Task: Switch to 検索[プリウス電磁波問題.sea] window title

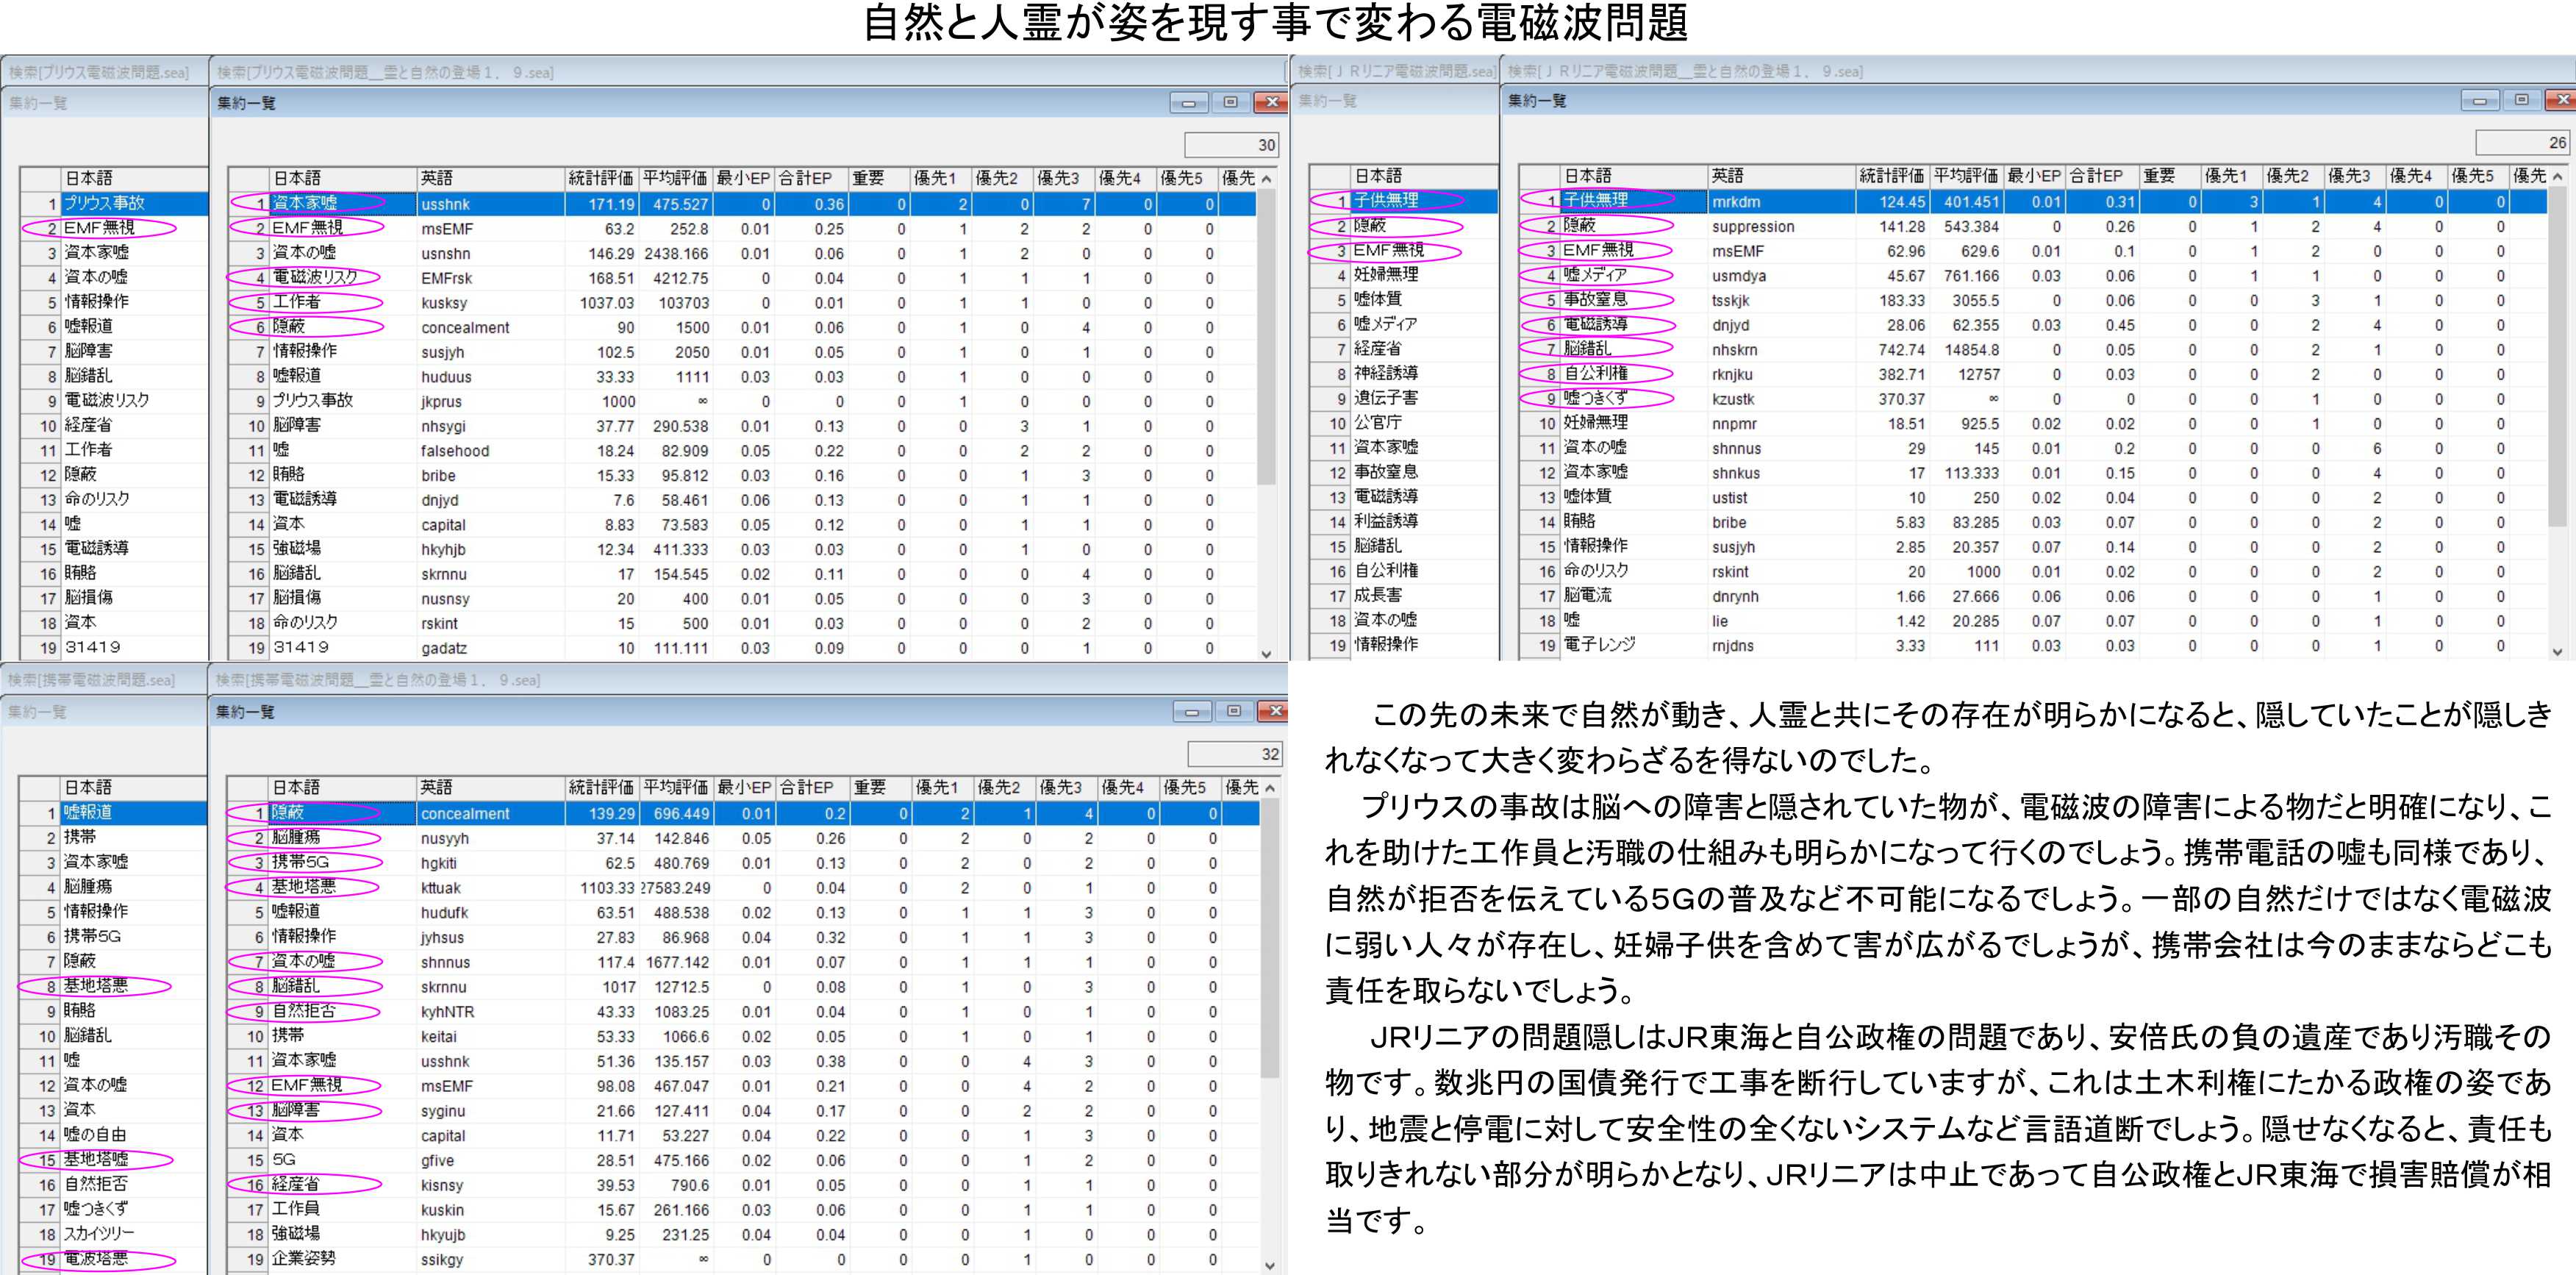Action: 98,72
